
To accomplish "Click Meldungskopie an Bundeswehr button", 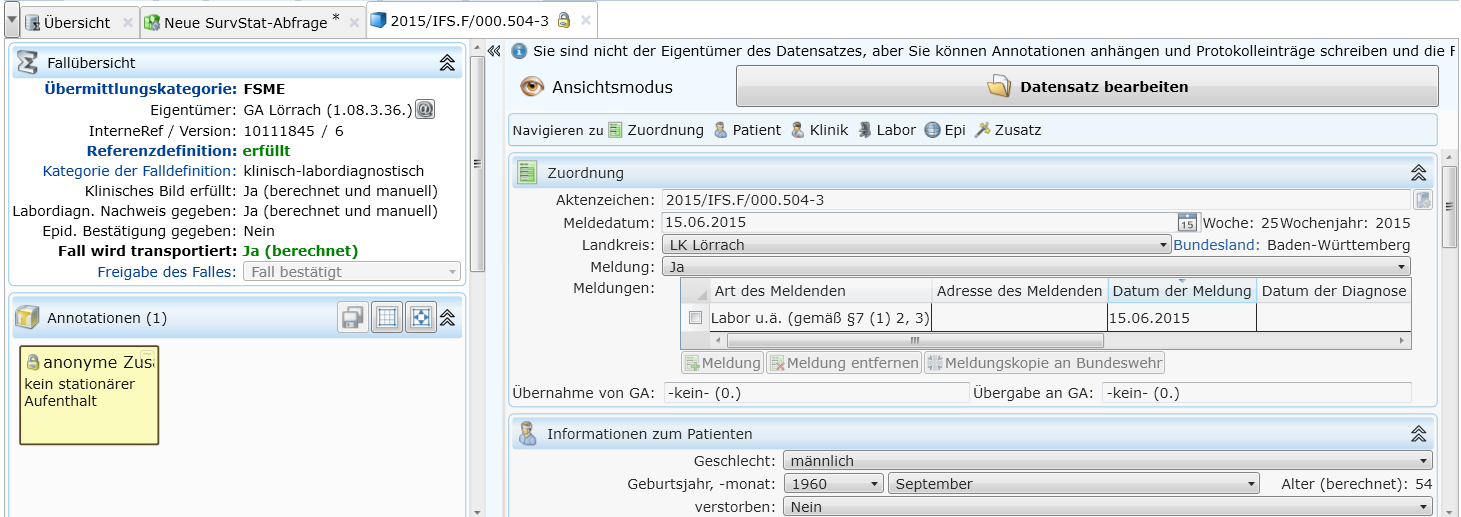I will (1044, 363).
